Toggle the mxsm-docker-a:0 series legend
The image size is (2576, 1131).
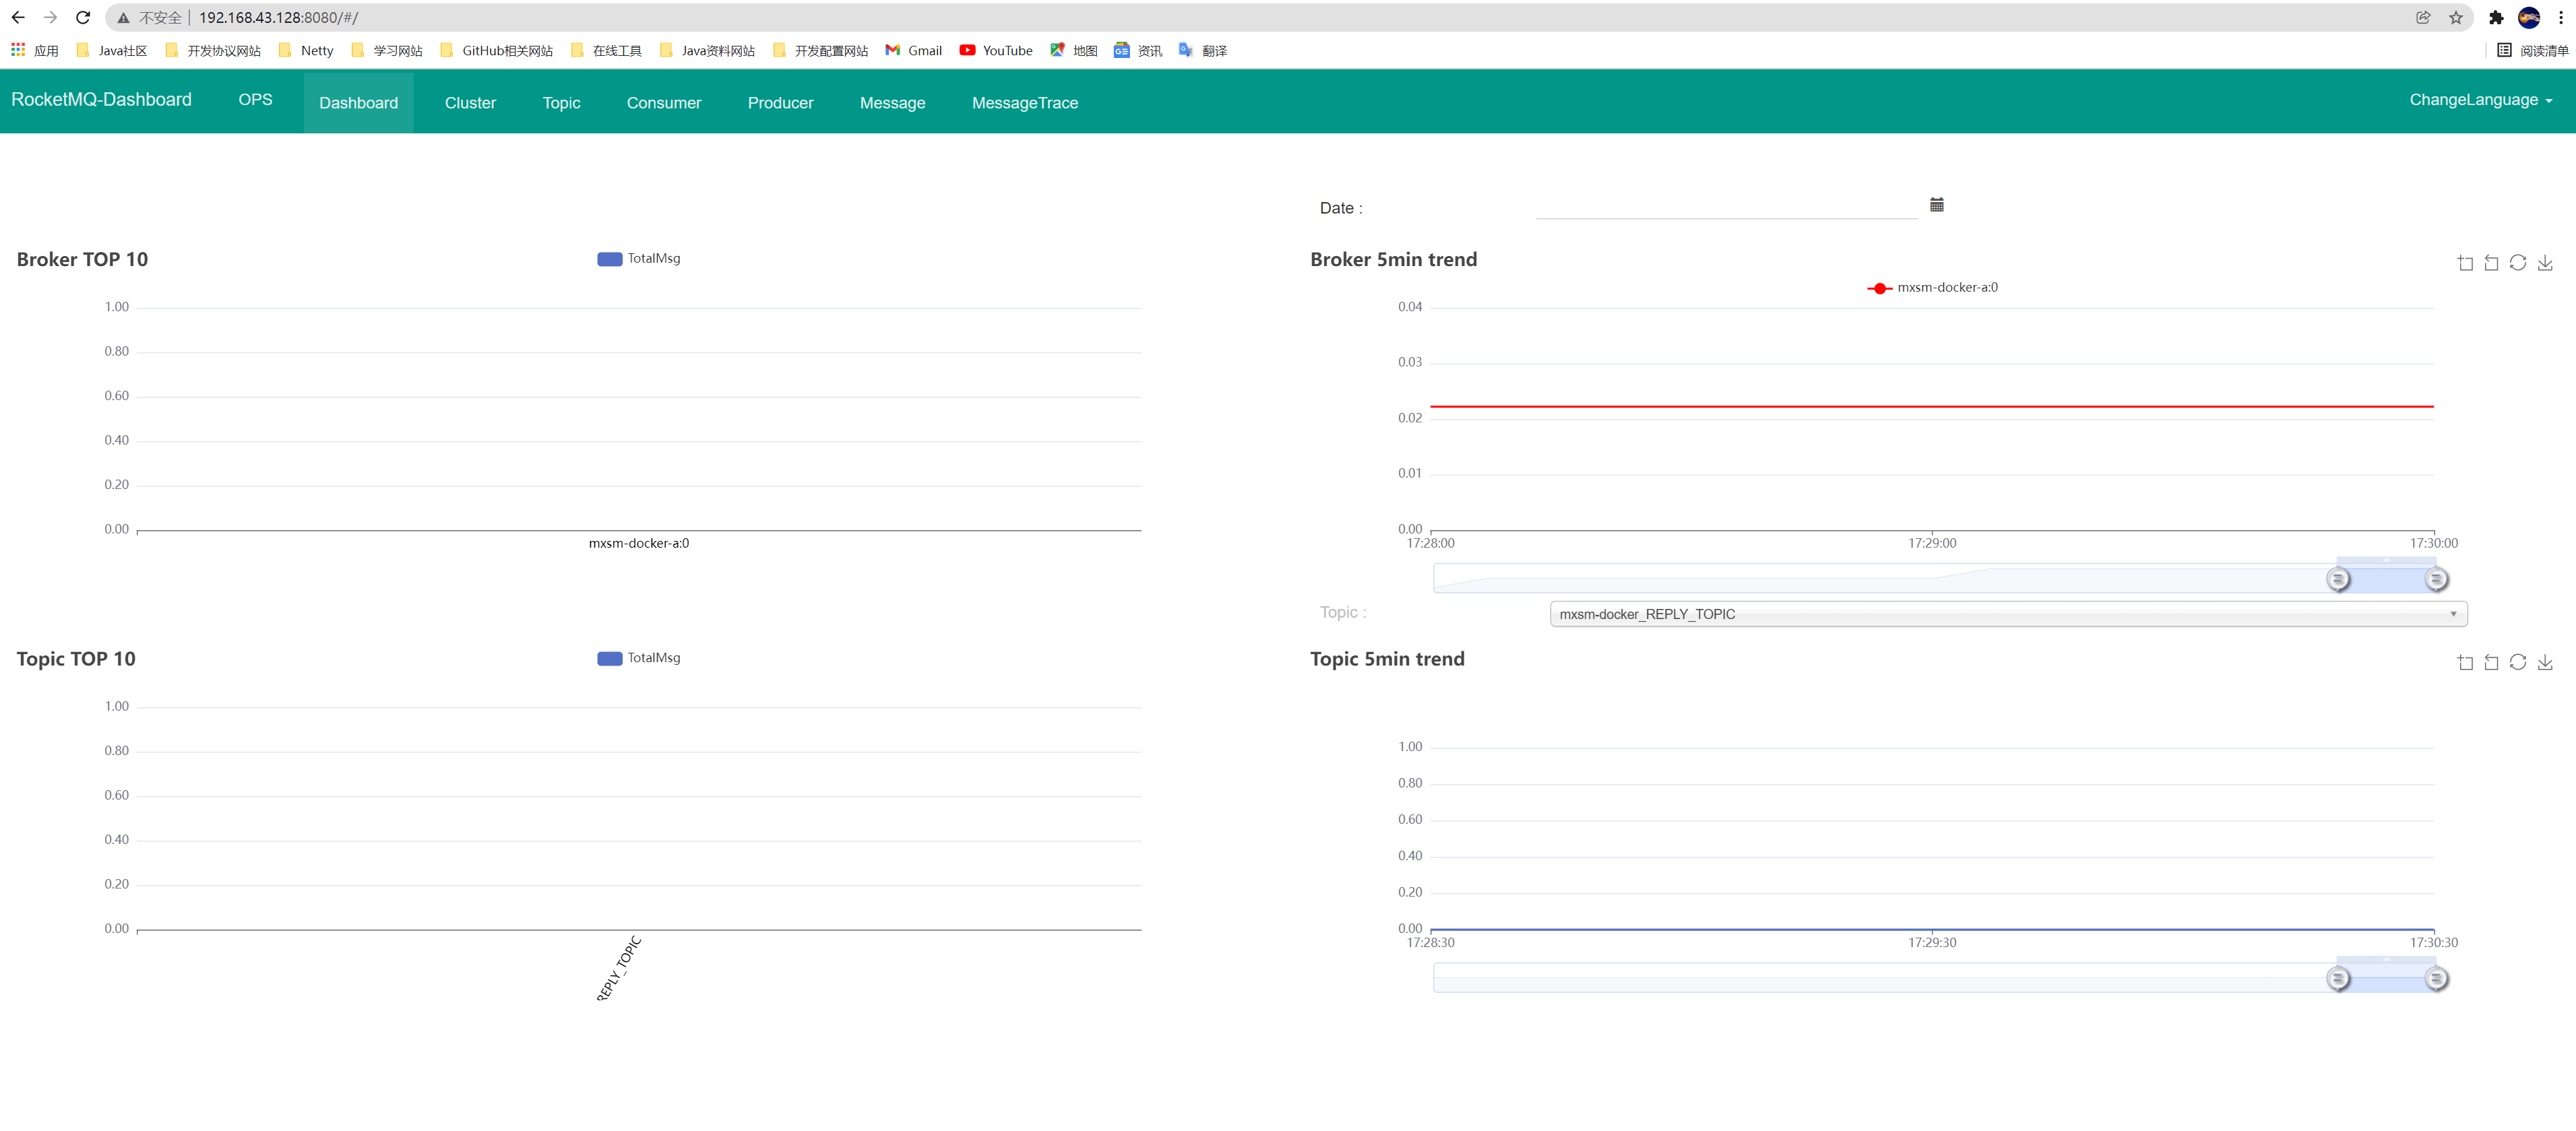pos(1932,288)
